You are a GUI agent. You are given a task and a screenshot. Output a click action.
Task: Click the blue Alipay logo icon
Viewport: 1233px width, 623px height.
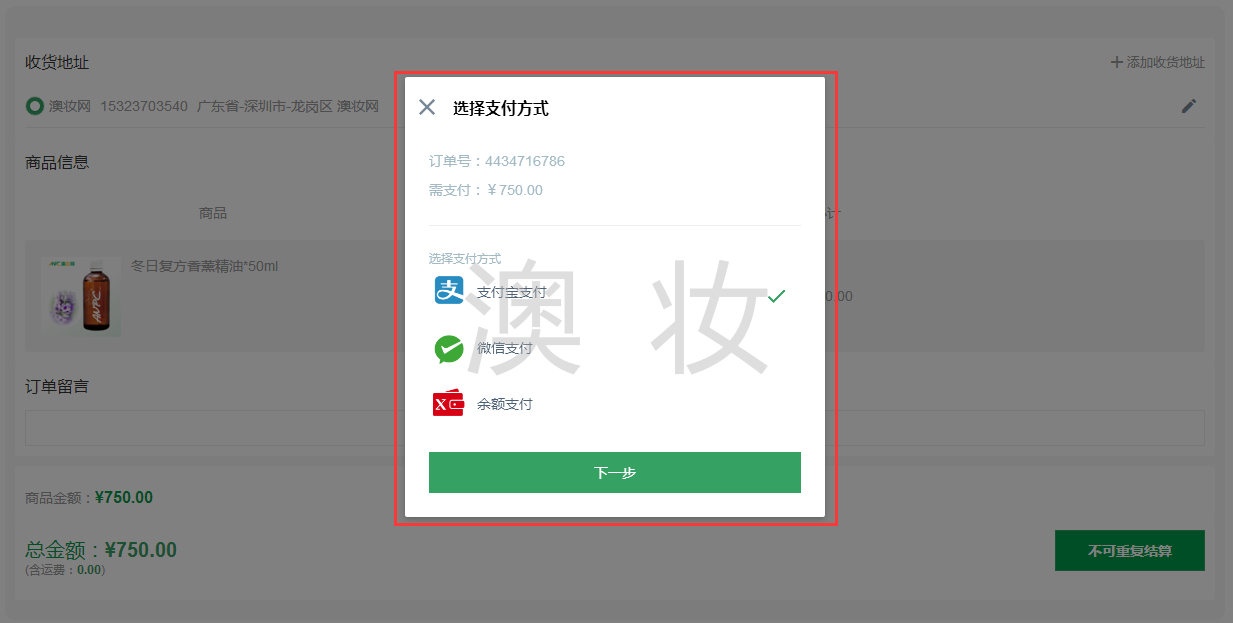[448, 291]
